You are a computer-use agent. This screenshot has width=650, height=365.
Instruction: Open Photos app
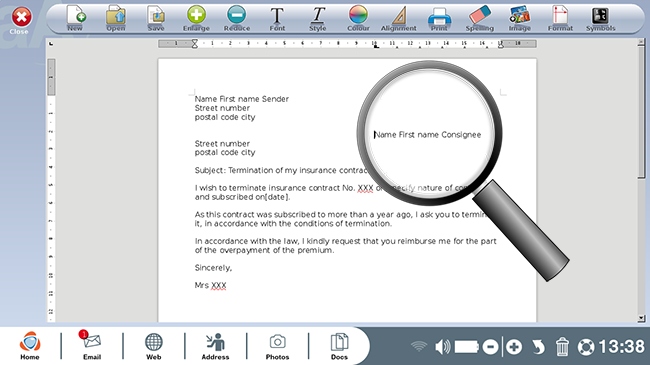(x=277, y=346)
